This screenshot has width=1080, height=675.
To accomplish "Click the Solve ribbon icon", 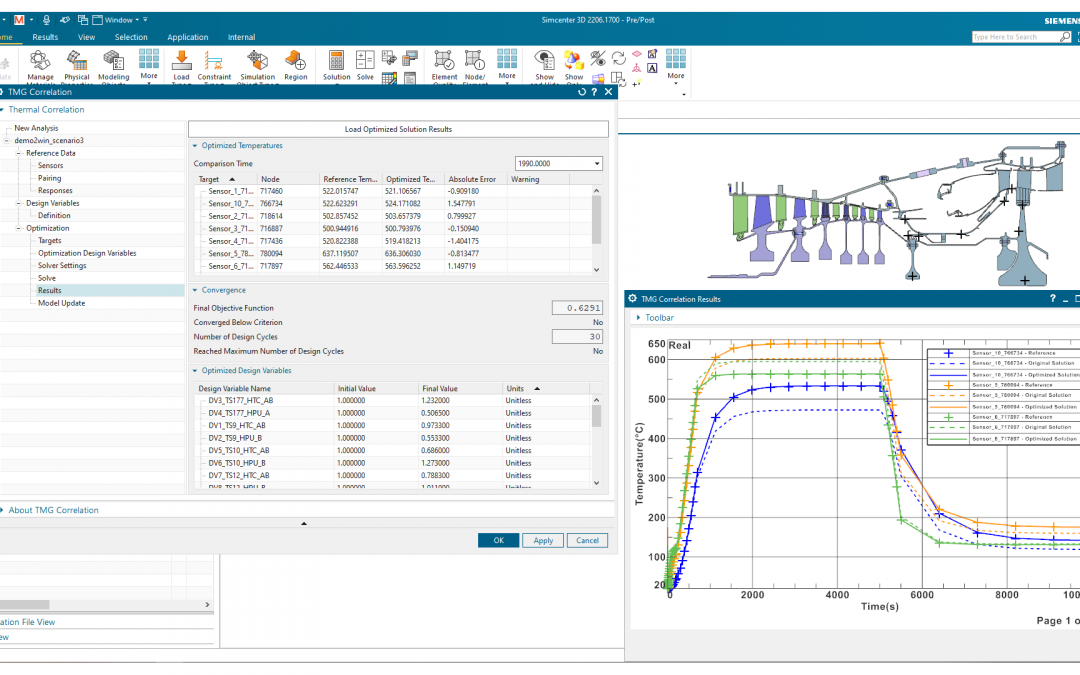I will pos(365,65).
